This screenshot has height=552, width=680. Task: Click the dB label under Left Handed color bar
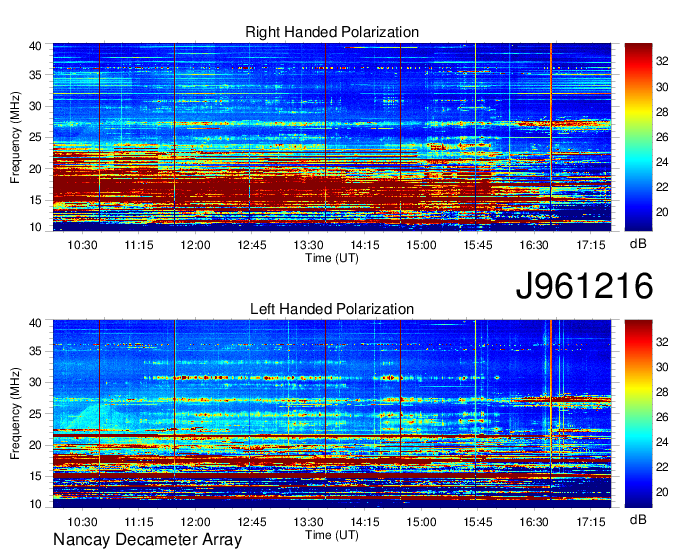tap(638, 519)
